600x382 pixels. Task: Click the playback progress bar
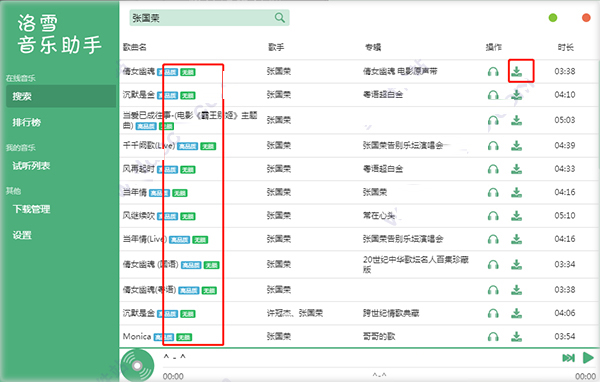pos(379,368)
